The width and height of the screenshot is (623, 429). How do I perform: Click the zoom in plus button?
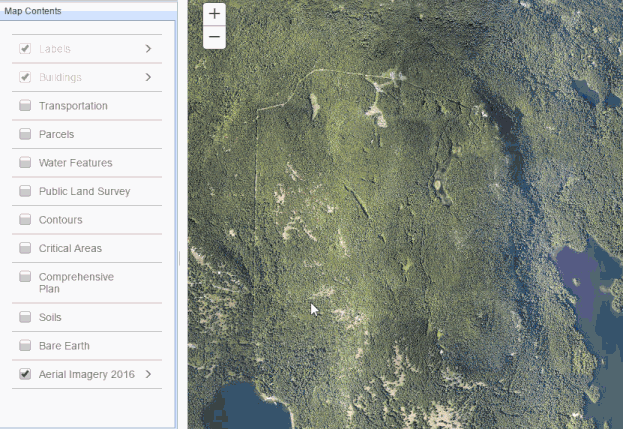click(x=214, y=14)
